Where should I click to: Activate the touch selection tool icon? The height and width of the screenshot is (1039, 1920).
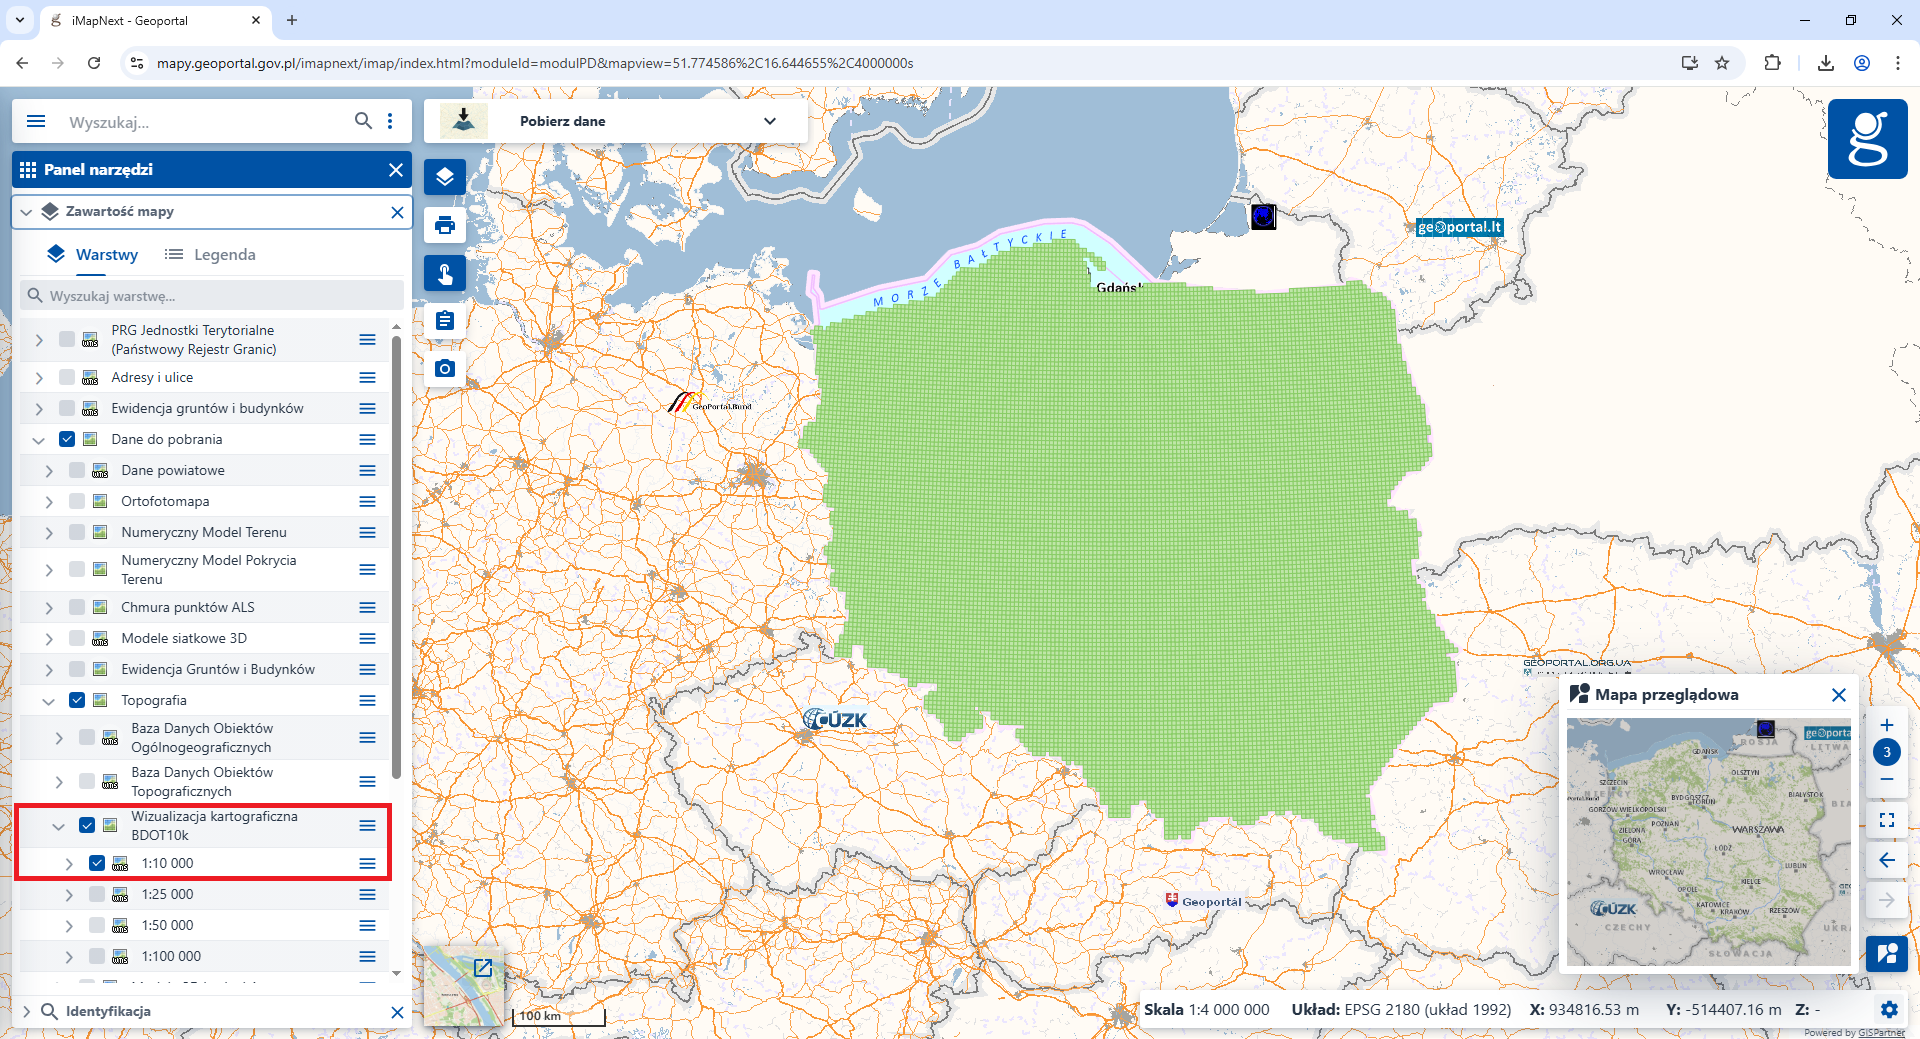pos(444,273)
